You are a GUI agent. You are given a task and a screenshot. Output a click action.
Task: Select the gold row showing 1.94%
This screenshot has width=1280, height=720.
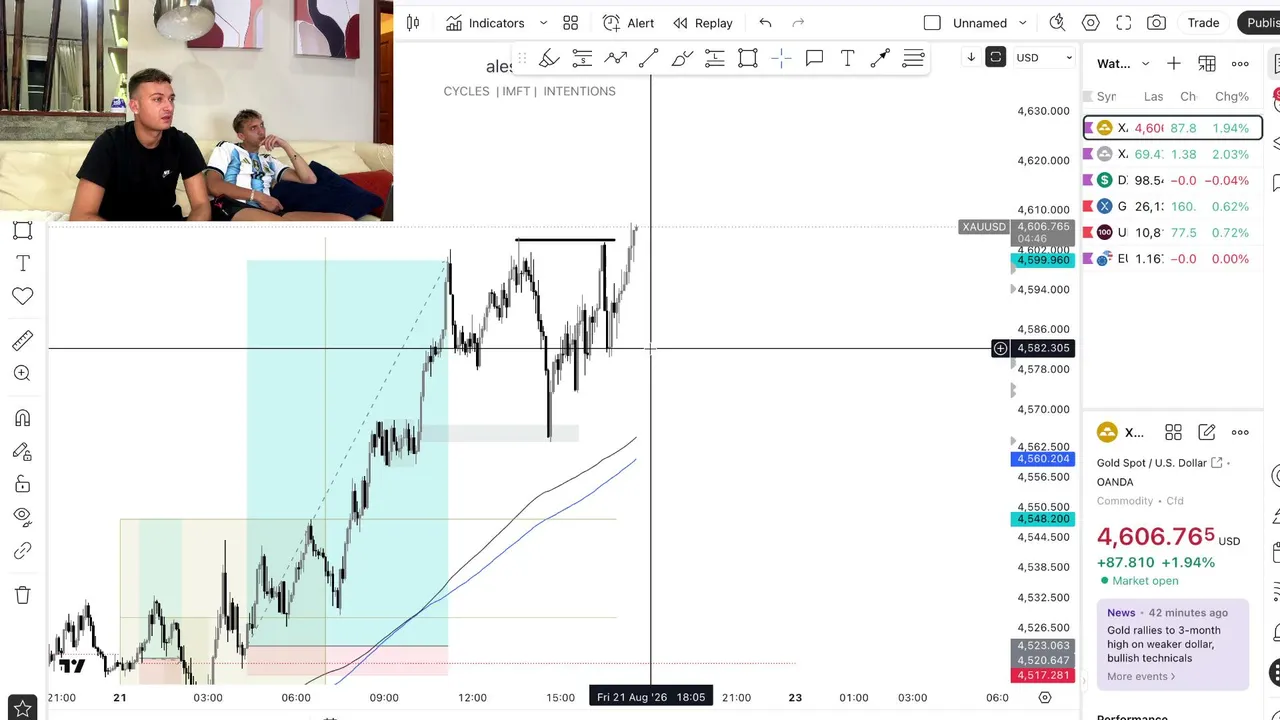(x=1173, y=128)
